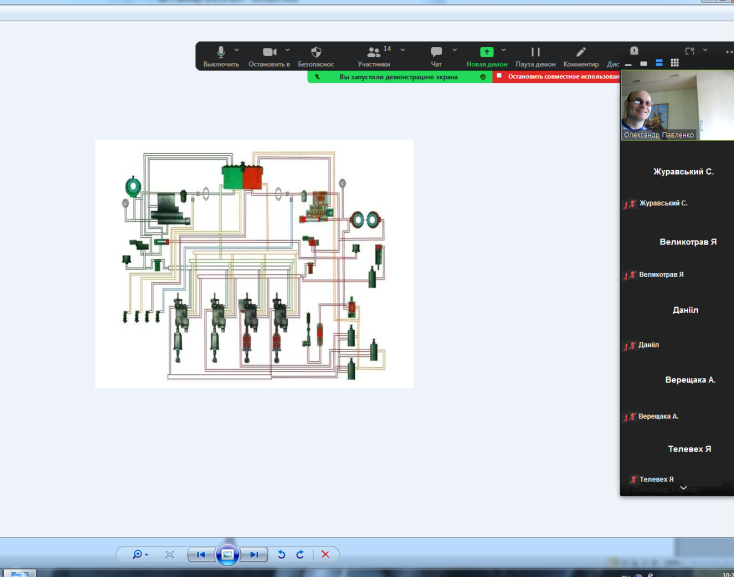Click the red Остановить совместное использование button
Screen dimensions: 734x577
click(560, 76)
